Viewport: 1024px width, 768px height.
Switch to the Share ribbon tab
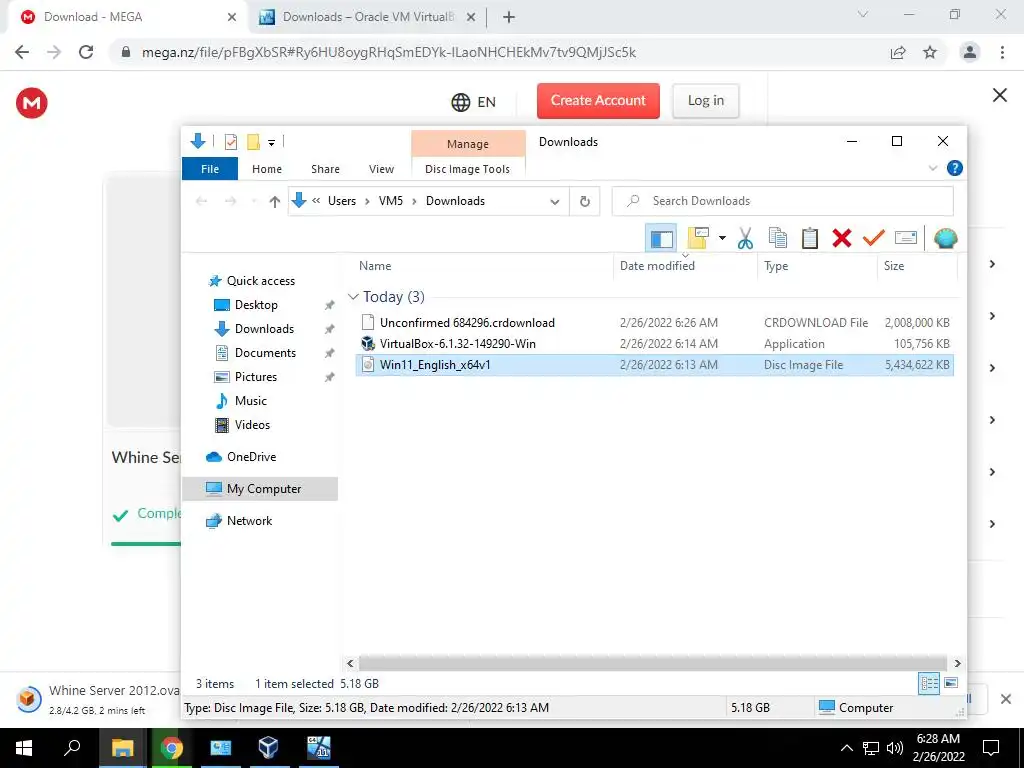point(325,169)
